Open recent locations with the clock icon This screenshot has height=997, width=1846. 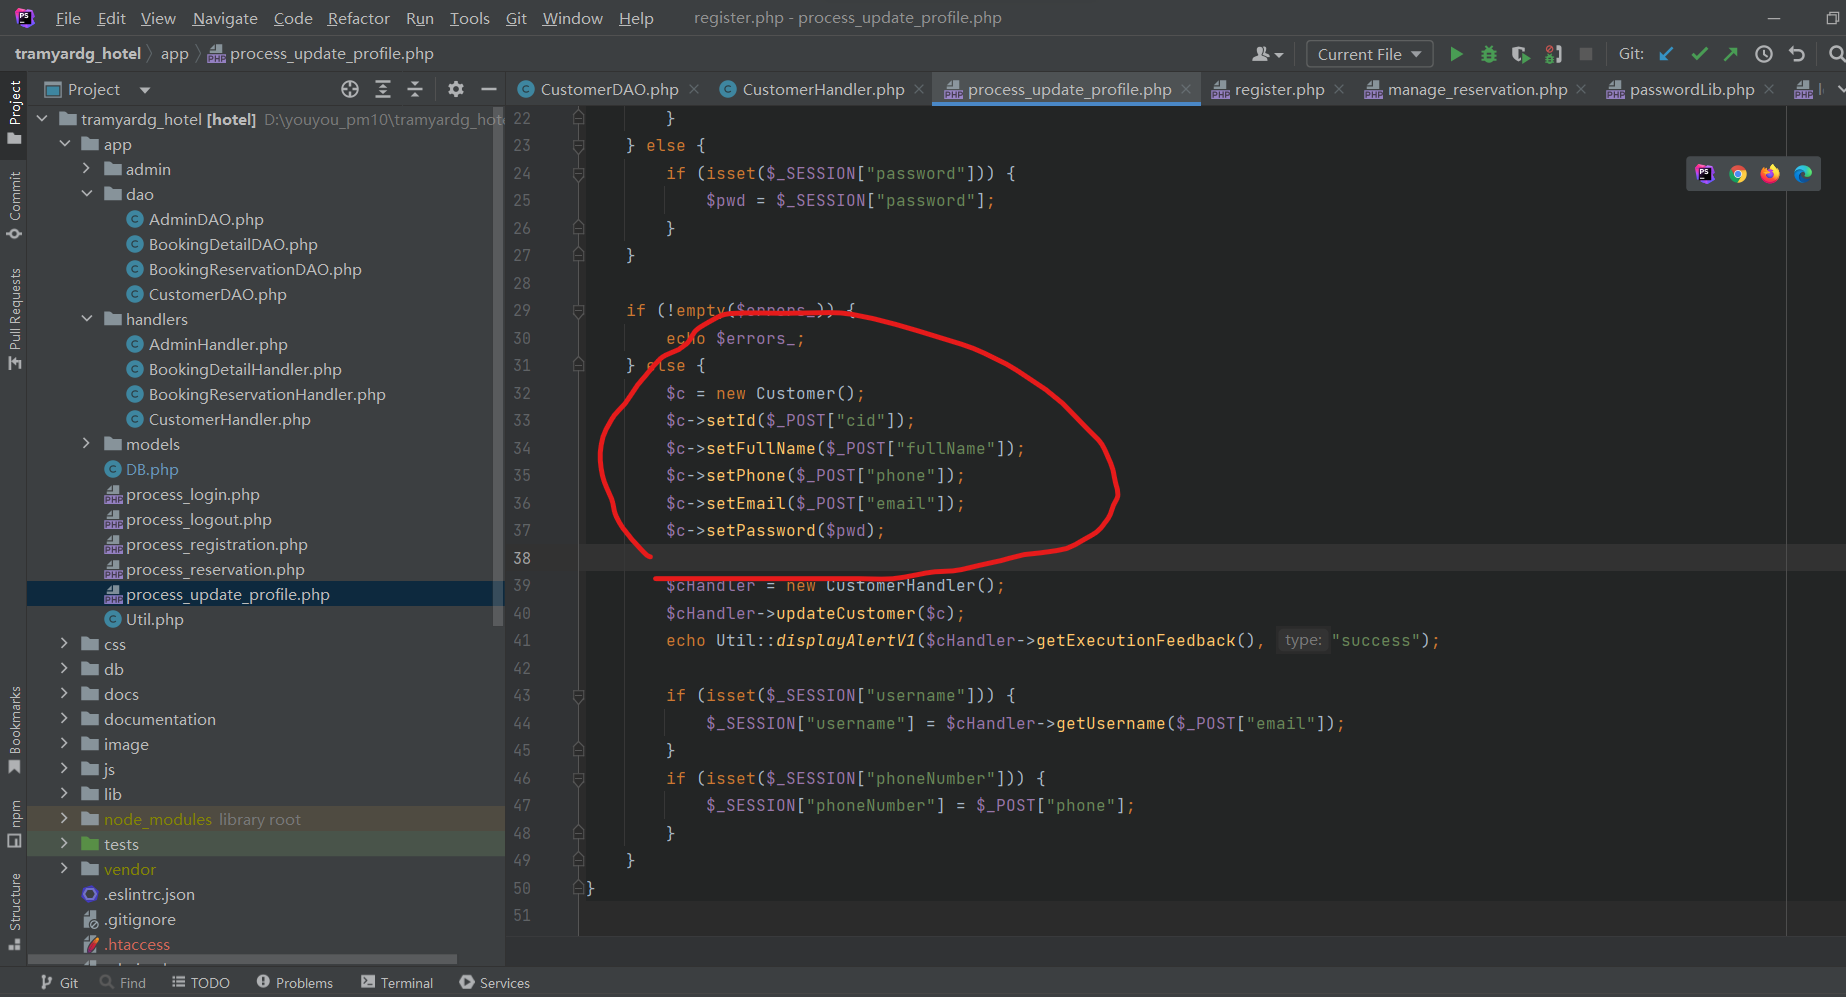tap(1764, 54)
